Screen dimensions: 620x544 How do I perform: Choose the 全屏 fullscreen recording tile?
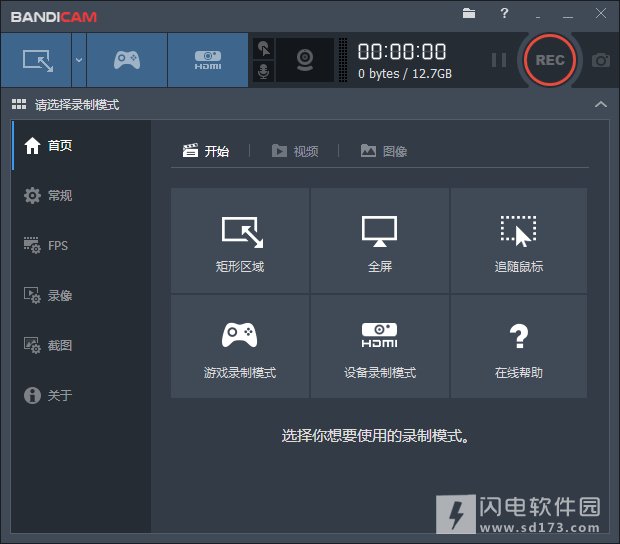point(380,241)
